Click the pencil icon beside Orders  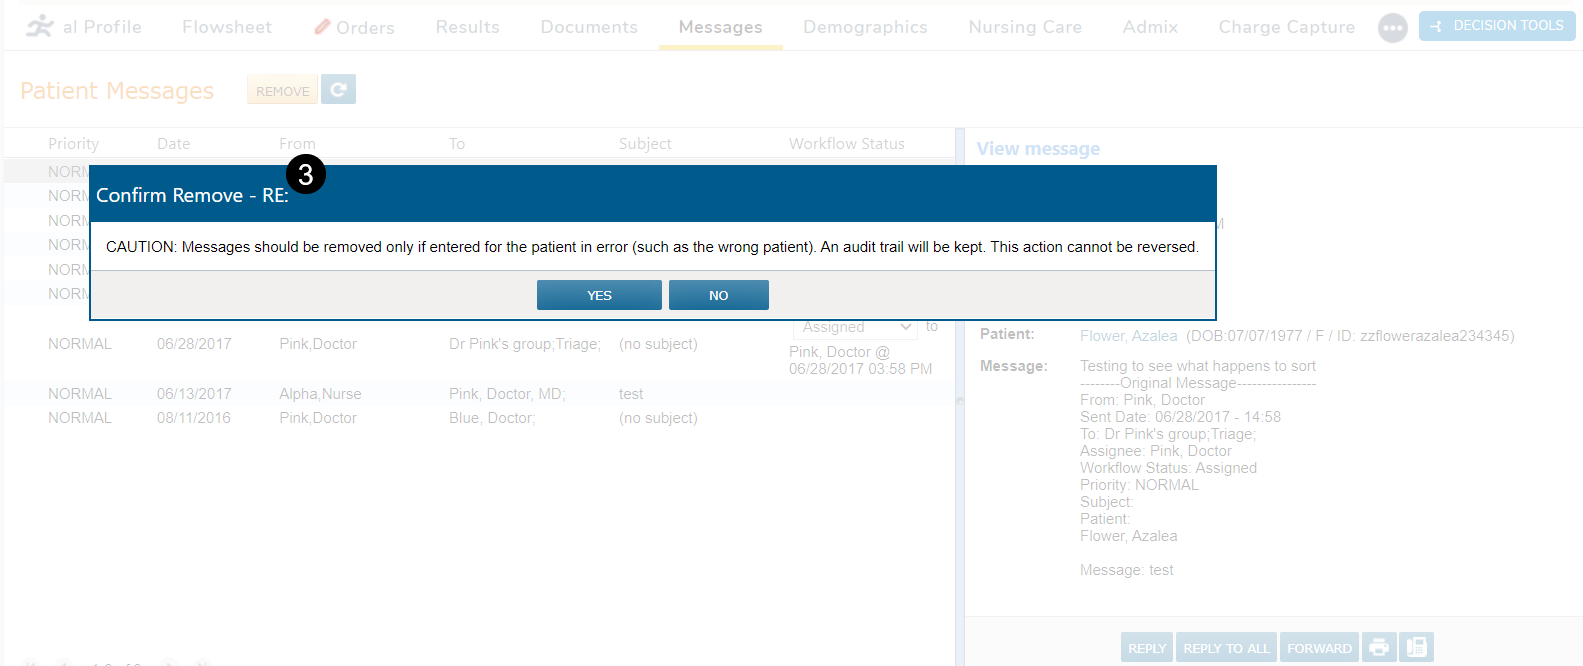tap(322, 27)
